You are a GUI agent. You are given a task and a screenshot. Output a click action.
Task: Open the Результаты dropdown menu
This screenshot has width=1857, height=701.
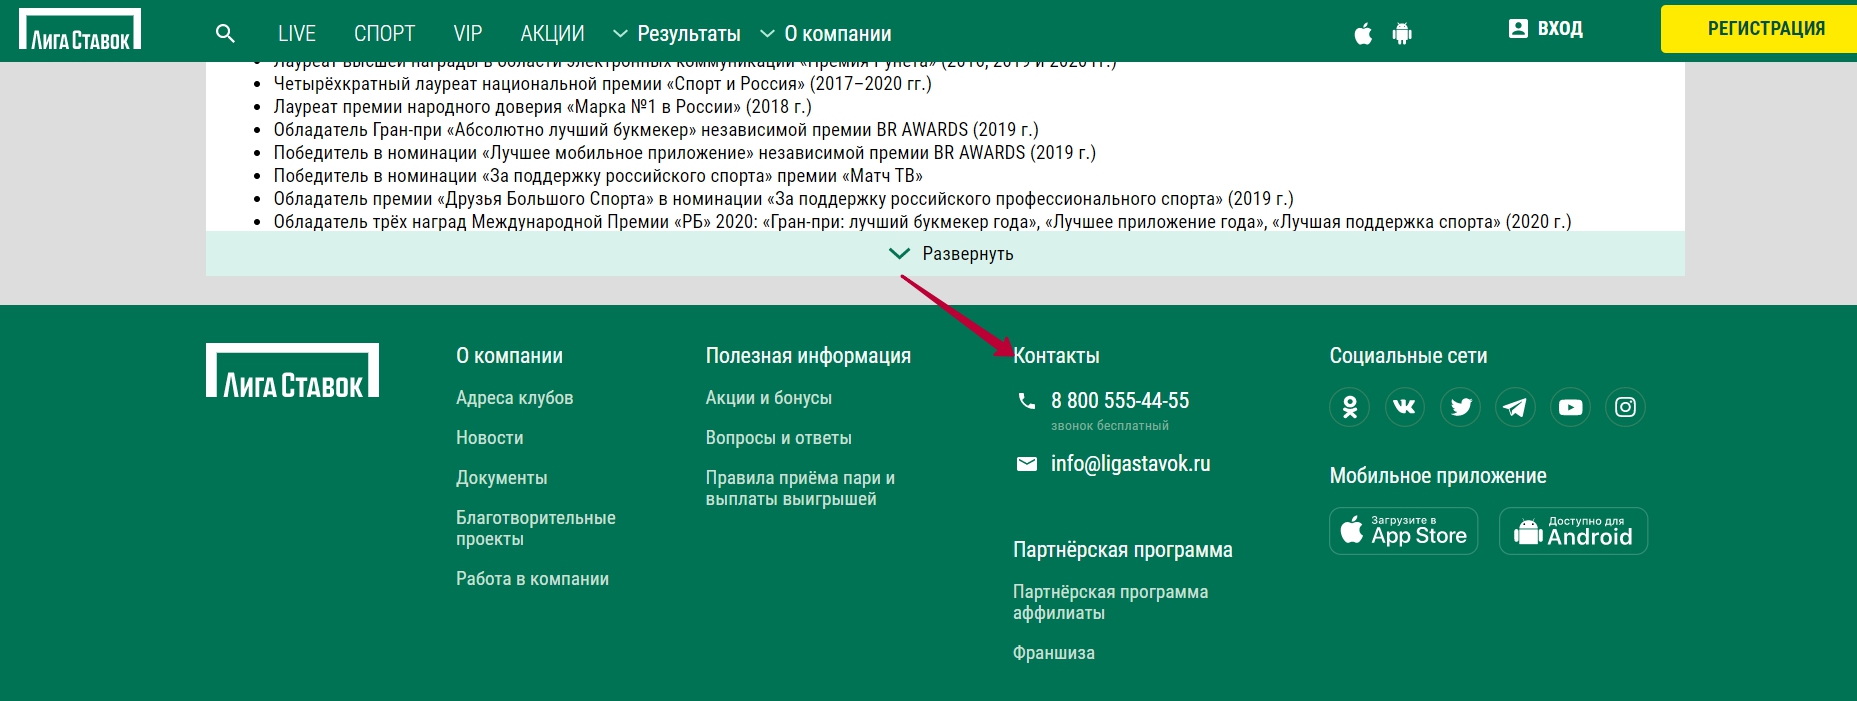point(677,34)
